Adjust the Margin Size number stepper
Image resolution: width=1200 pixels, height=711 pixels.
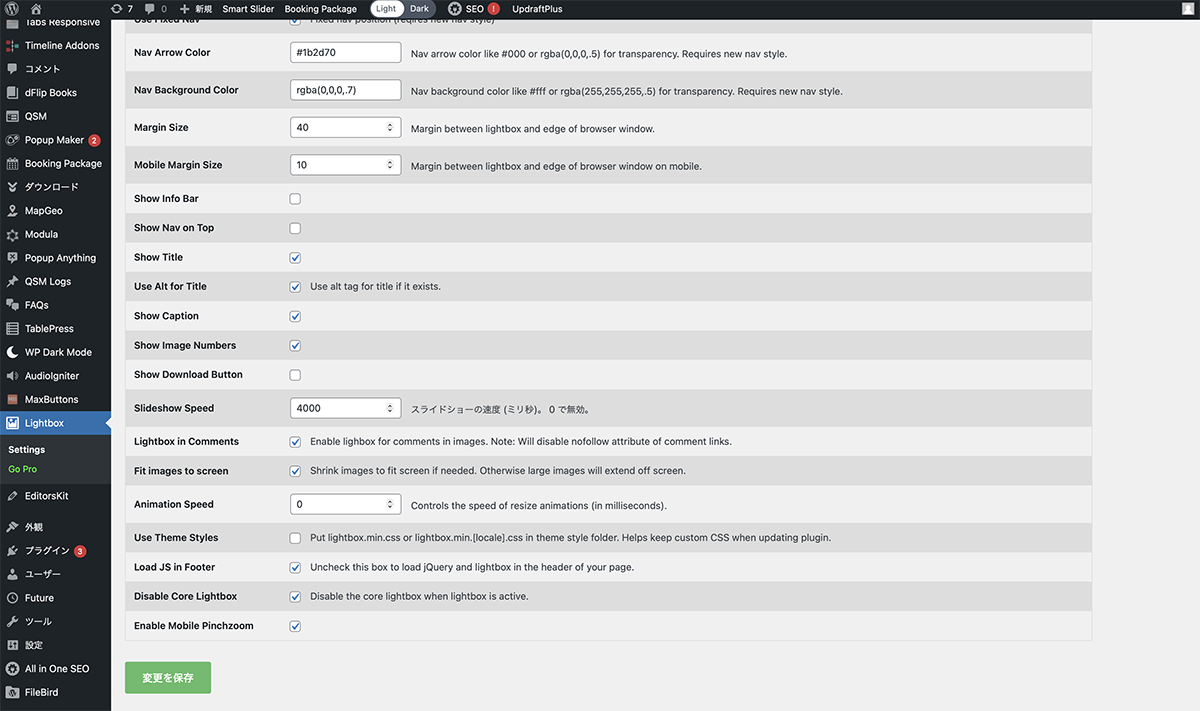point(390,128)
